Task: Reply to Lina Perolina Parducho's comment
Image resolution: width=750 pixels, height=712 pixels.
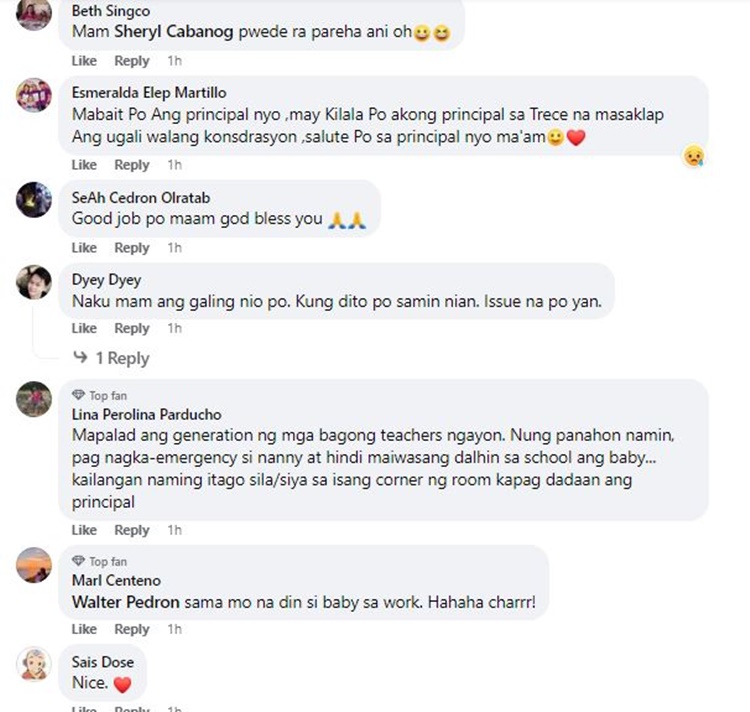Action: 132,530
